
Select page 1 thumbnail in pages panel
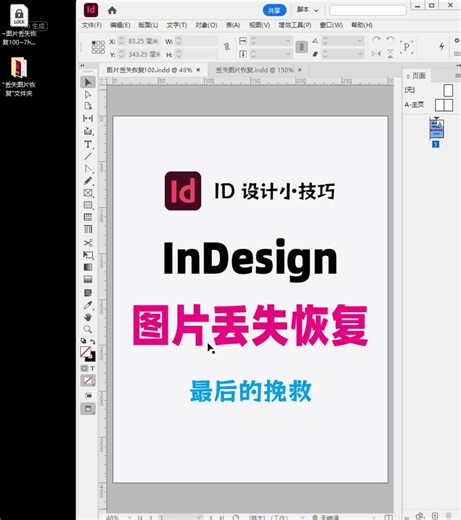(x=436, y=129)
